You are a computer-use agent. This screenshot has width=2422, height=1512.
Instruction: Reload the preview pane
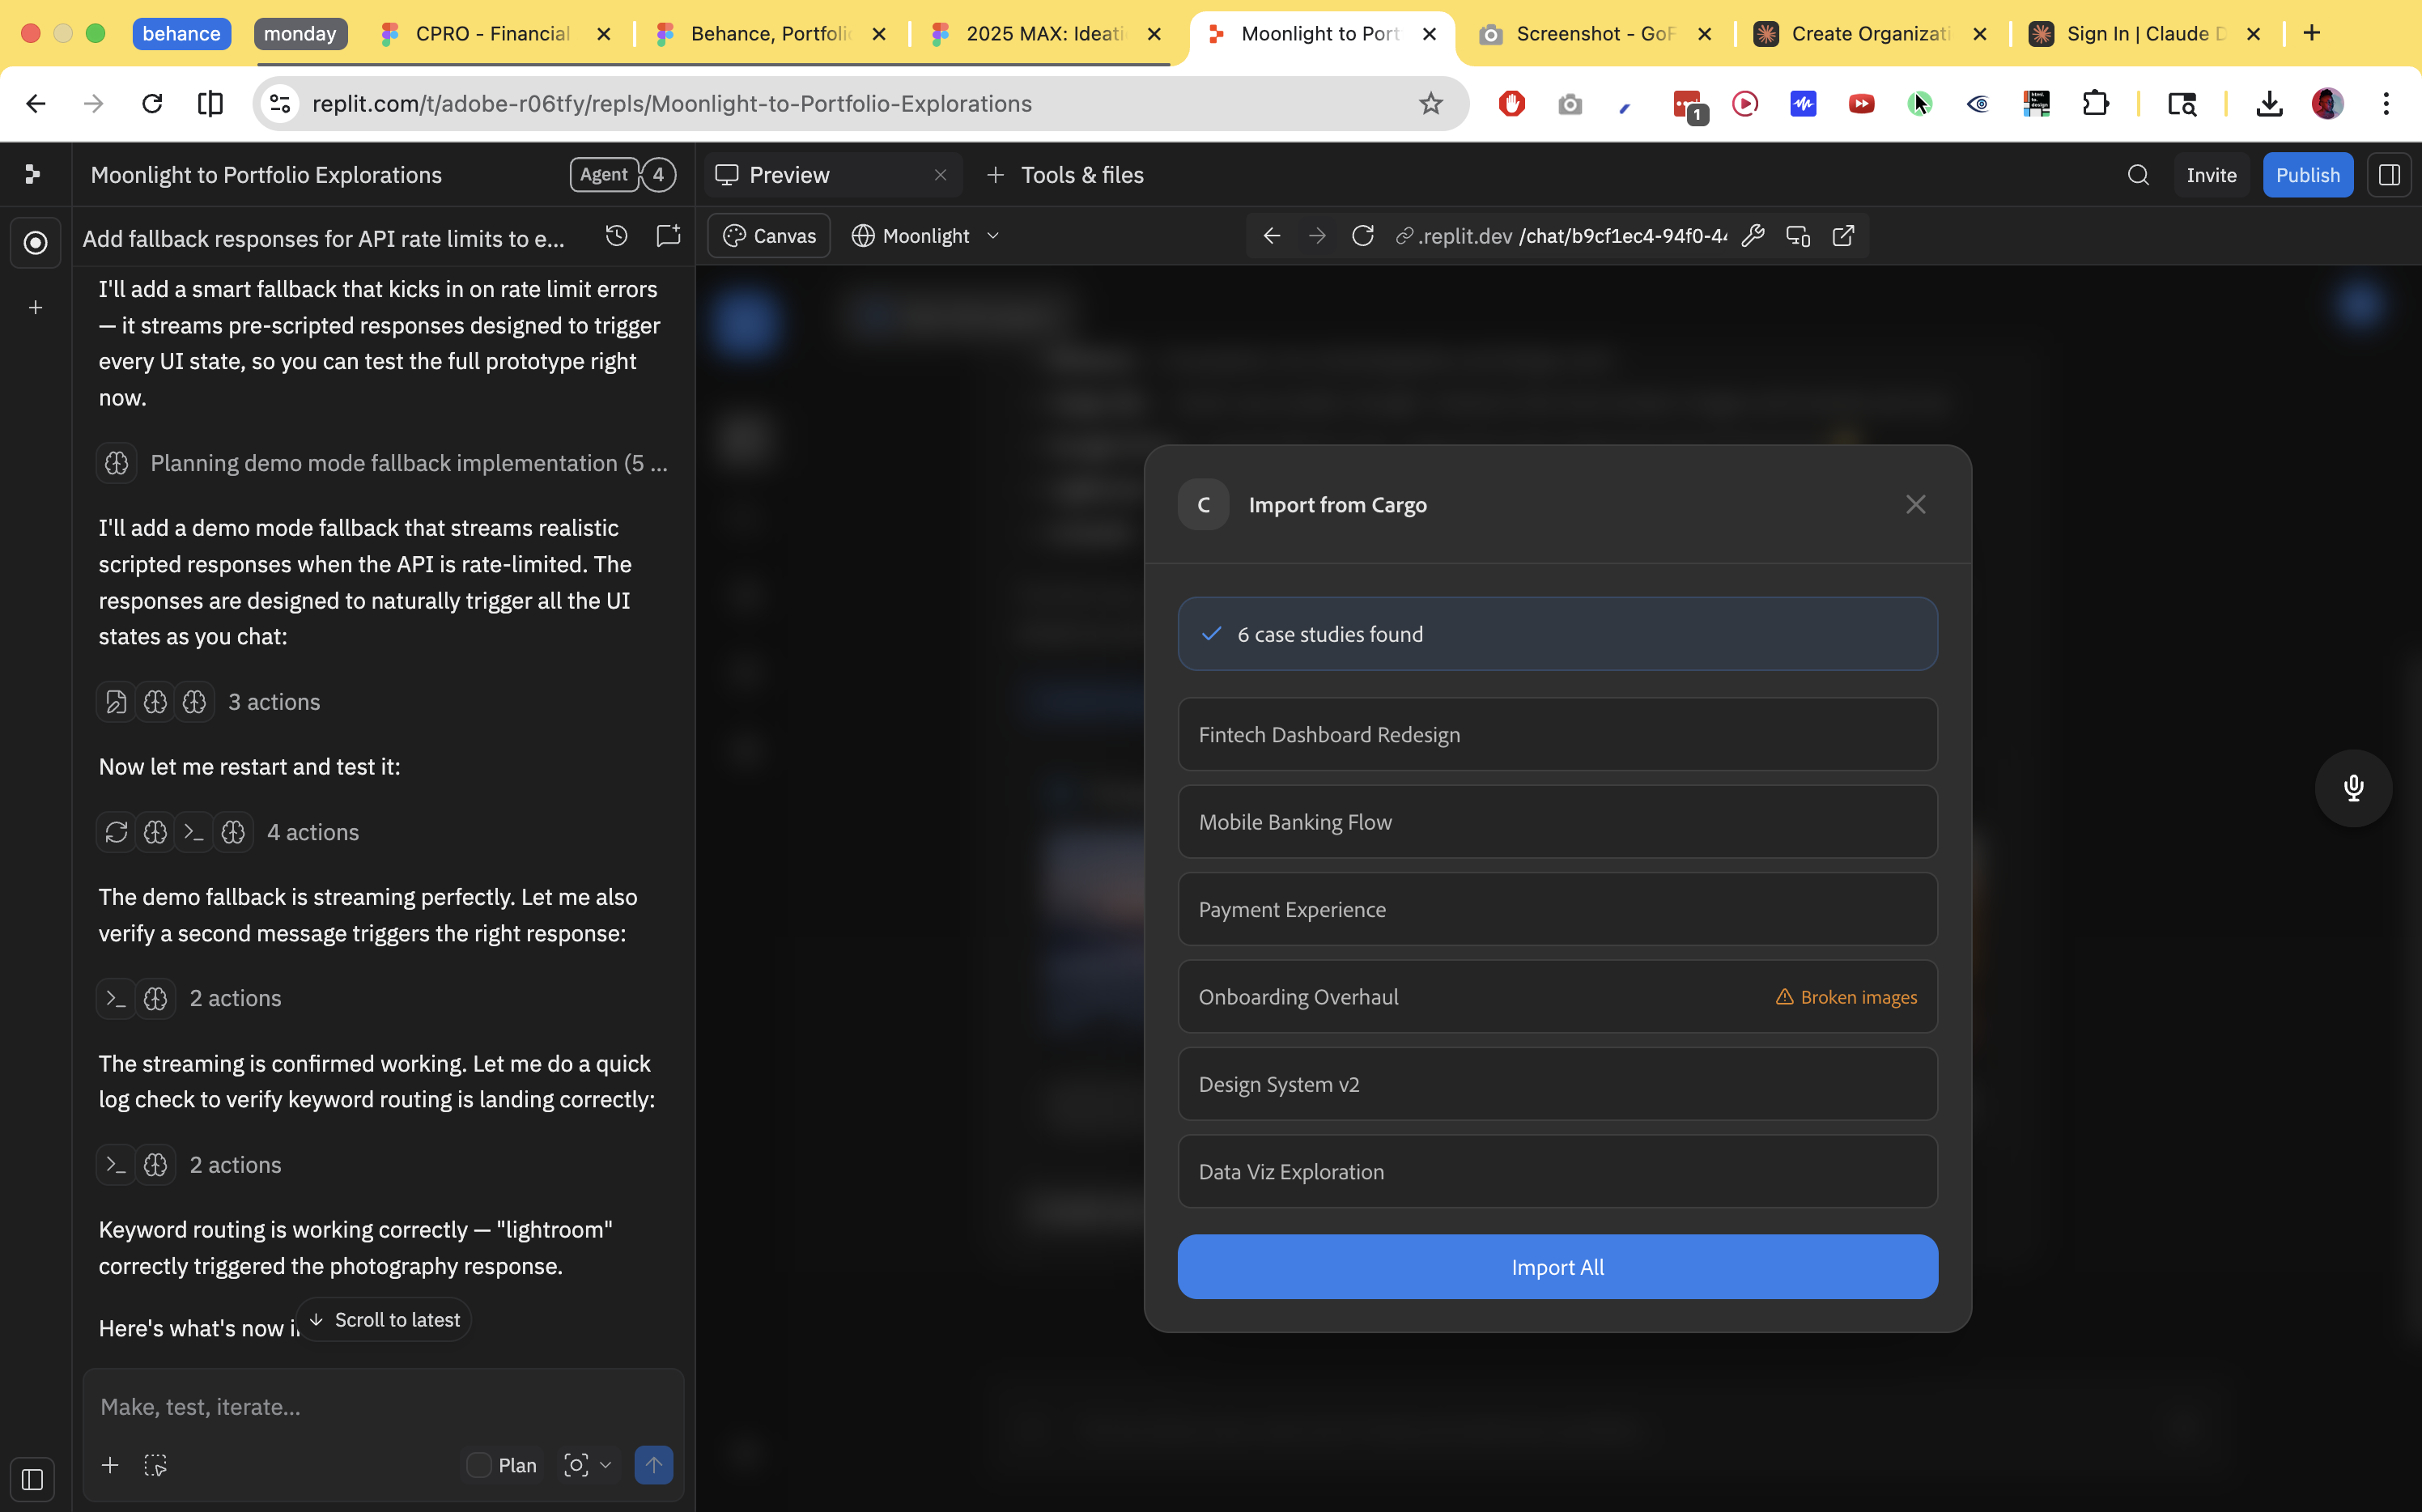(1362, 236)
